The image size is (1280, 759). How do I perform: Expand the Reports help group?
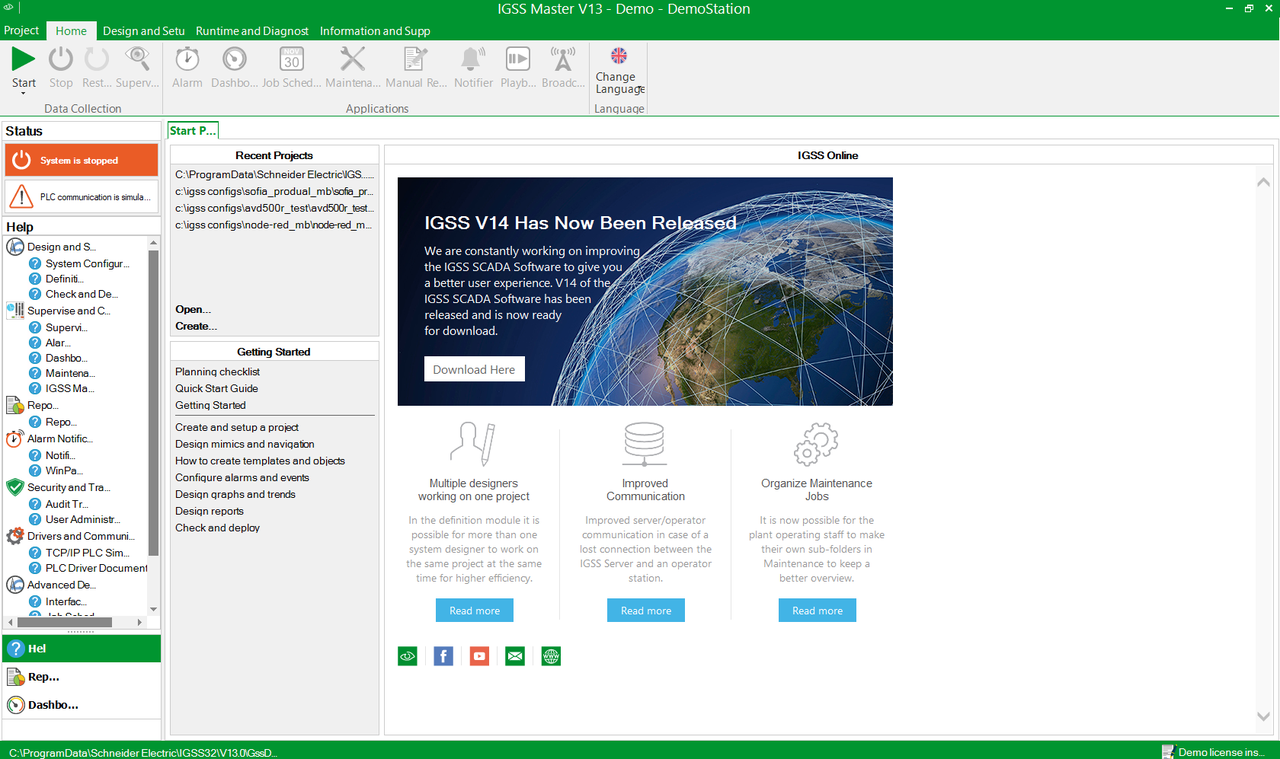tap(42, 406)
